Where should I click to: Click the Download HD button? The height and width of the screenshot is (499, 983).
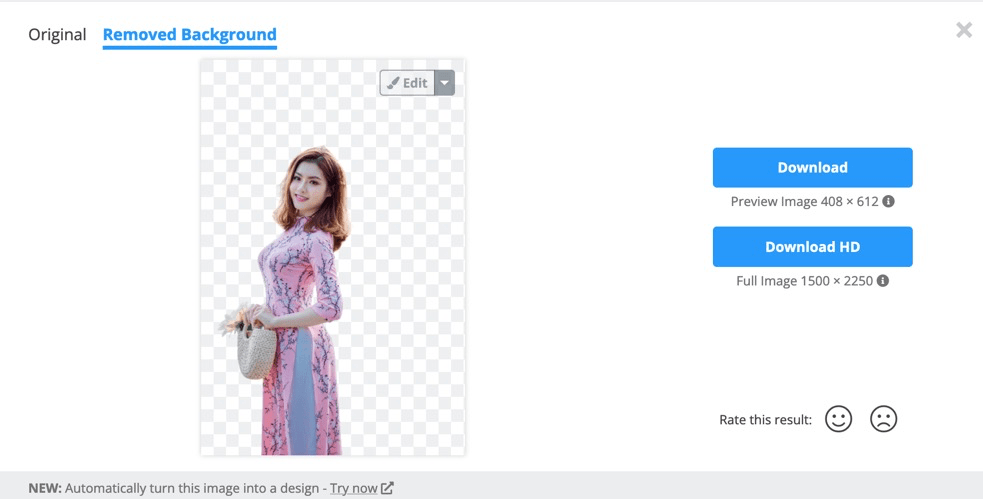812,246
